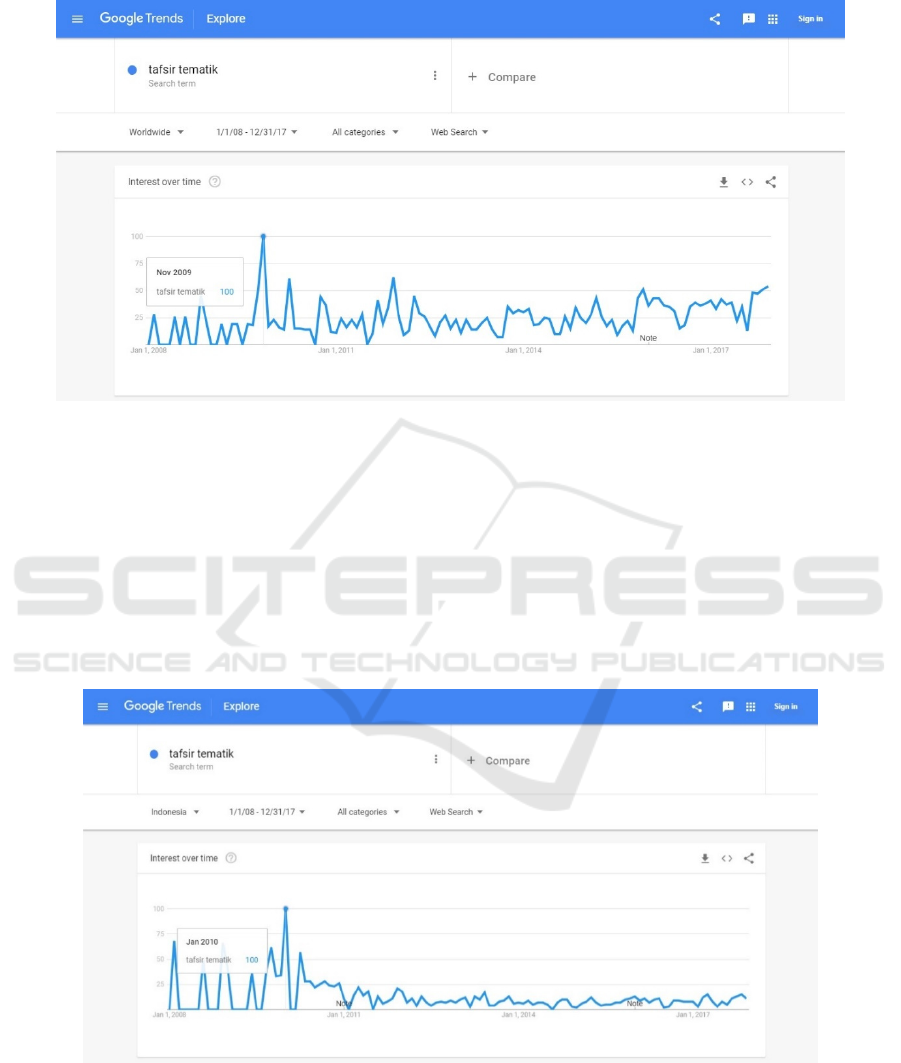This screenshot has width=901, height=1063.
Task: Open hamburger menu in top Google Trends header
Action: tap(78, 19)
